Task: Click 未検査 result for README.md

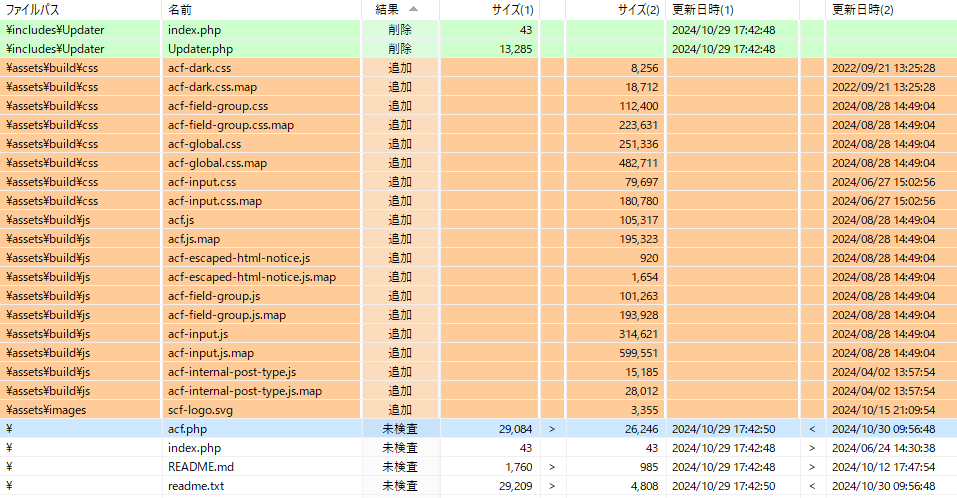Action: click(400, 467)
